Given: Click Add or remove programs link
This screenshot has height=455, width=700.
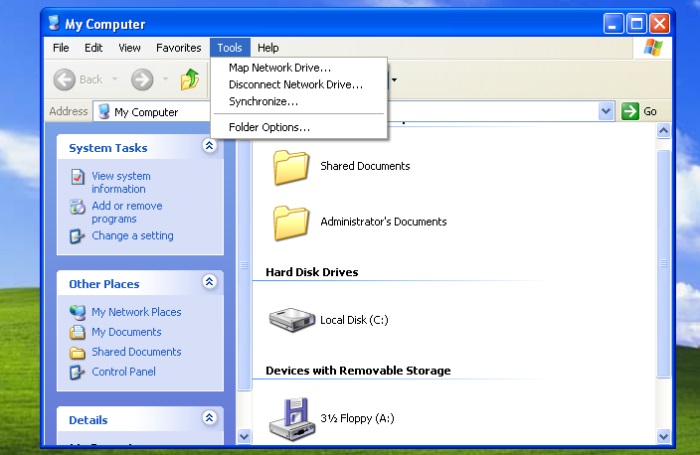Looking at the screenshot, I should pyautogui.click(x=127, y=212).
